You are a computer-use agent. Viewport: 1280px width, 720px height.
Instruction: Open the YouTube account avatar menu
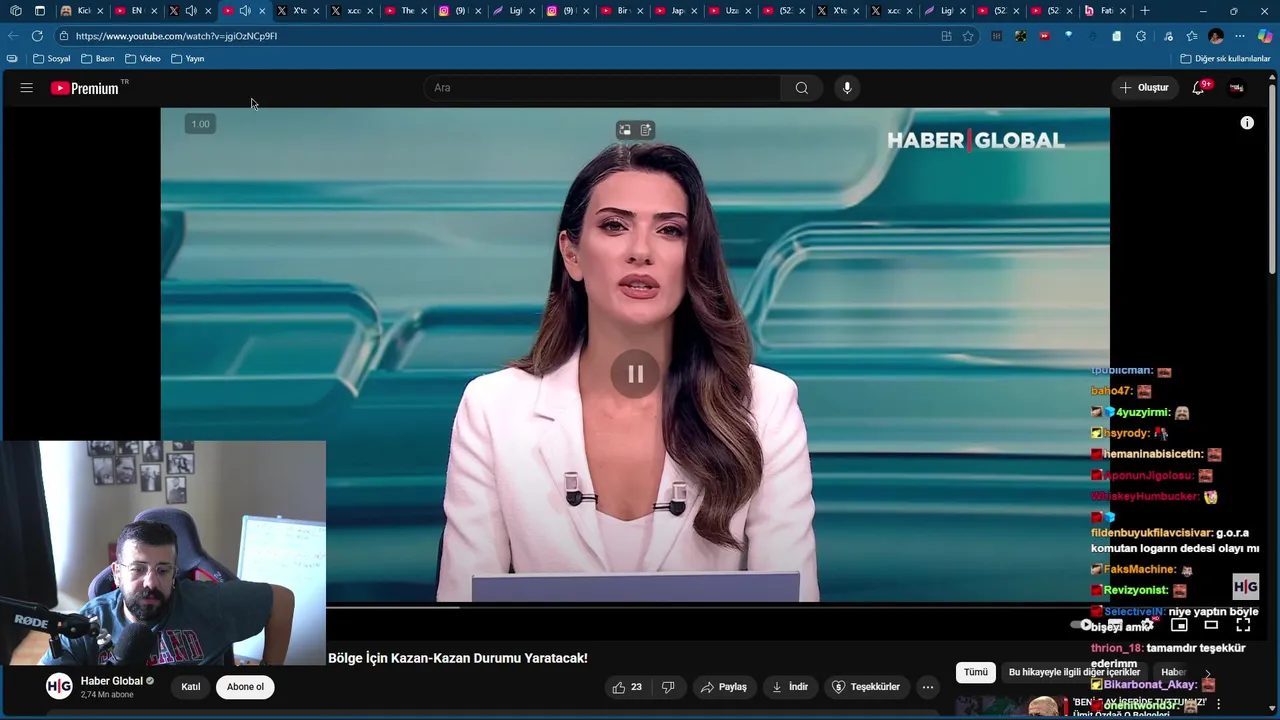1237,88
